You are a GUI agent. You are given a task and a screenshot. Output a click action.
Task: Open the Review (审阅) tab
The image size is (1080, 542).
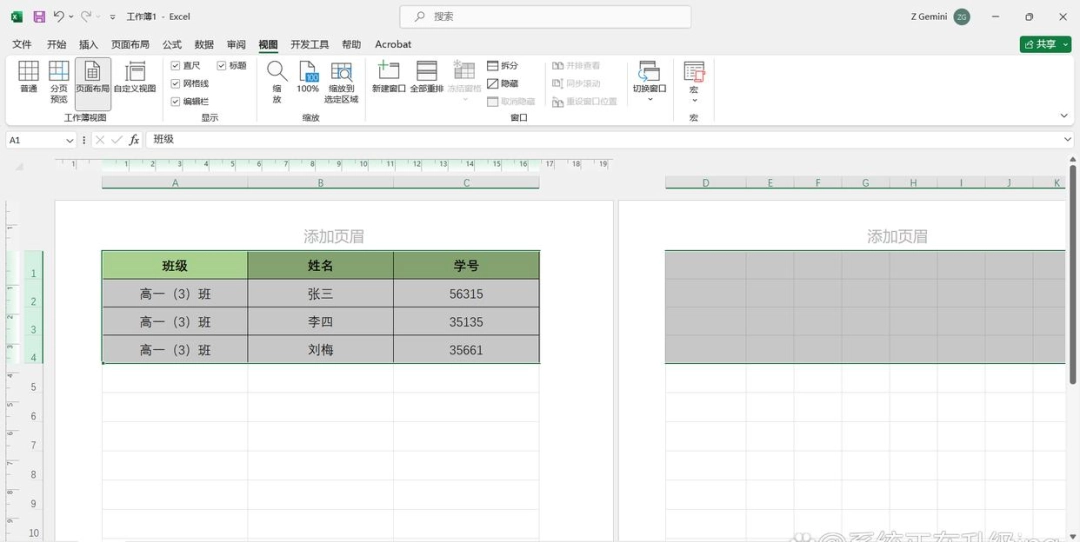[236, 44]
